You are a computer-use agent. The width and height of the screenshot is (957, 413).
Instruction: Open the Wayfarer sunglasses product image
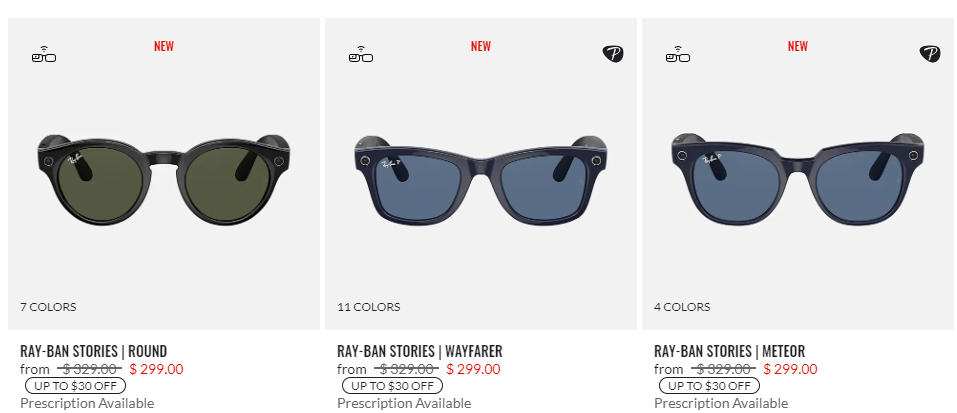point(480,179)
